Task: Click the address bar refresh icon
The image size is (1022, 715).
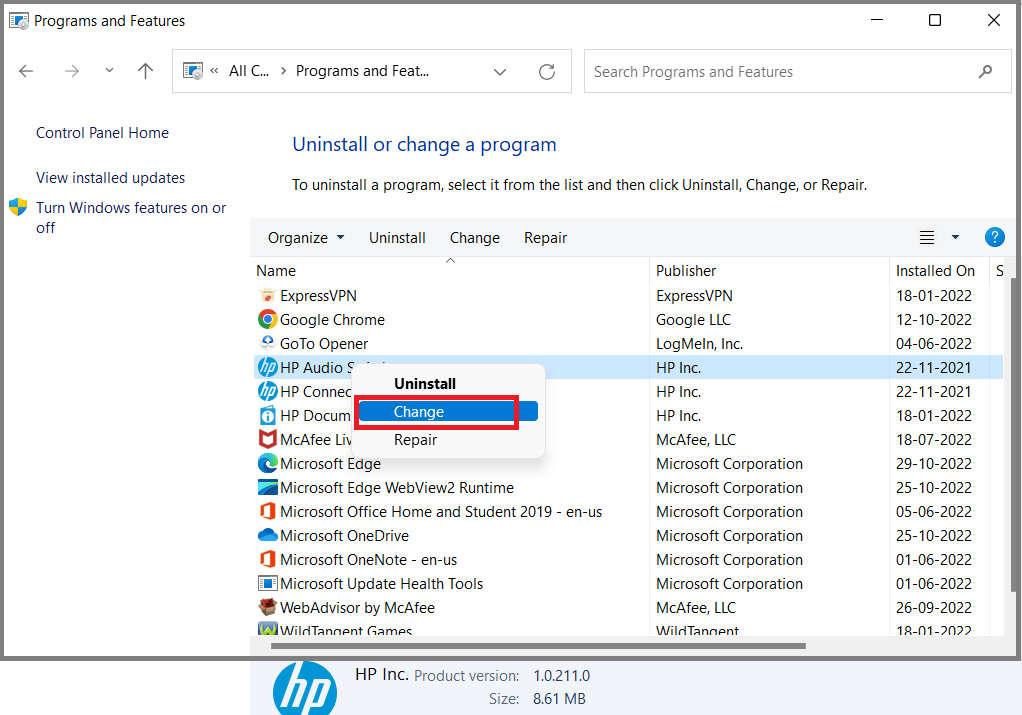Action: click(x=546, y=71)
